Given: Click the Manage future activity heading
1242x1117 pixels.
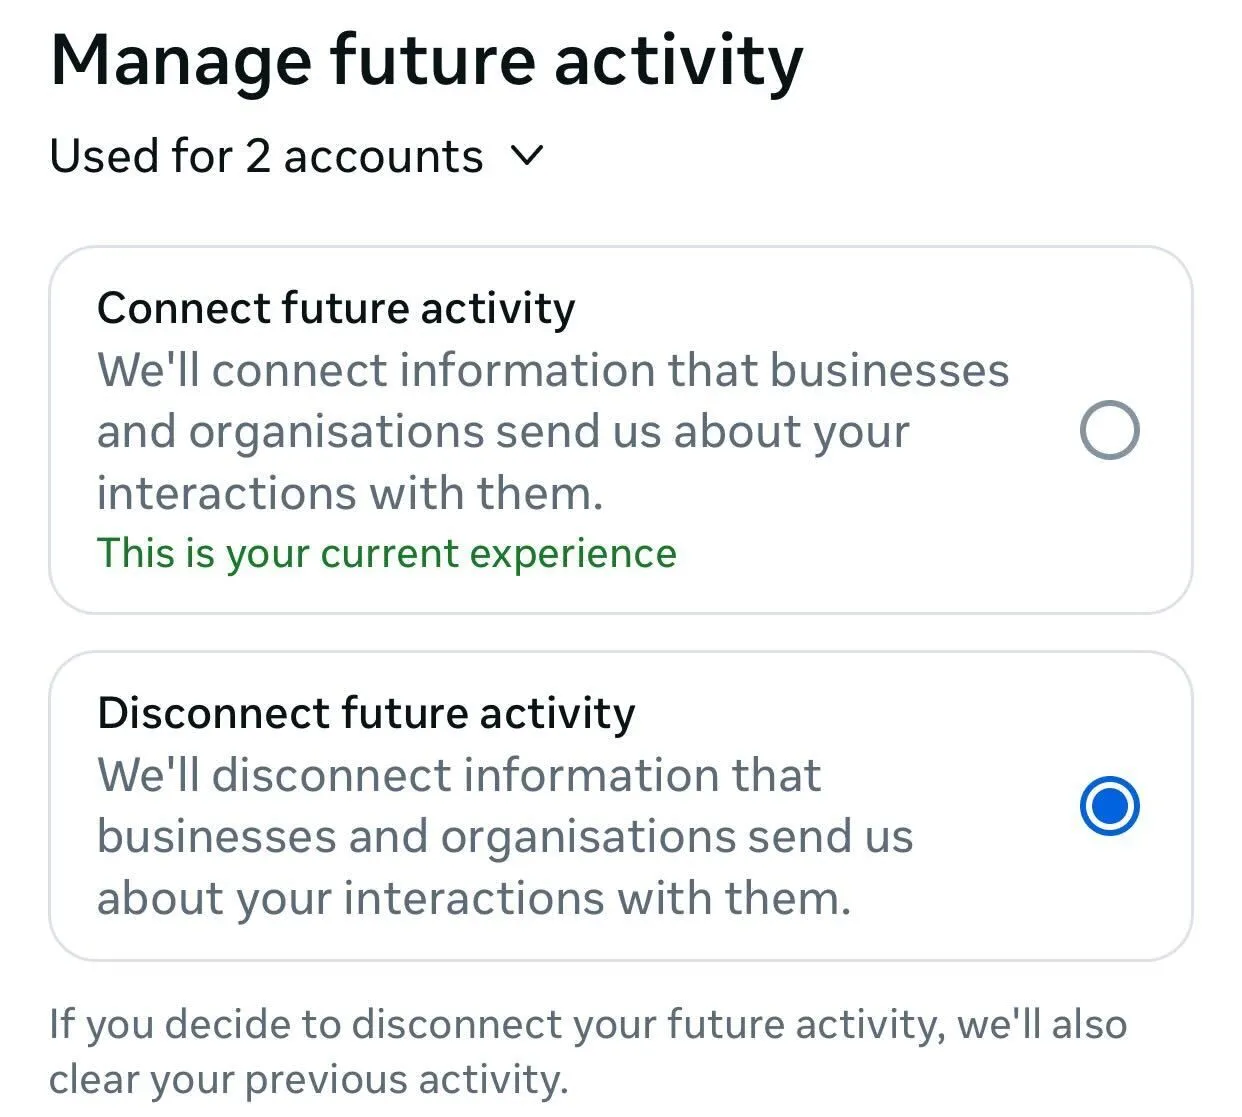Looking at the screenshot, I should click(426, 62).
